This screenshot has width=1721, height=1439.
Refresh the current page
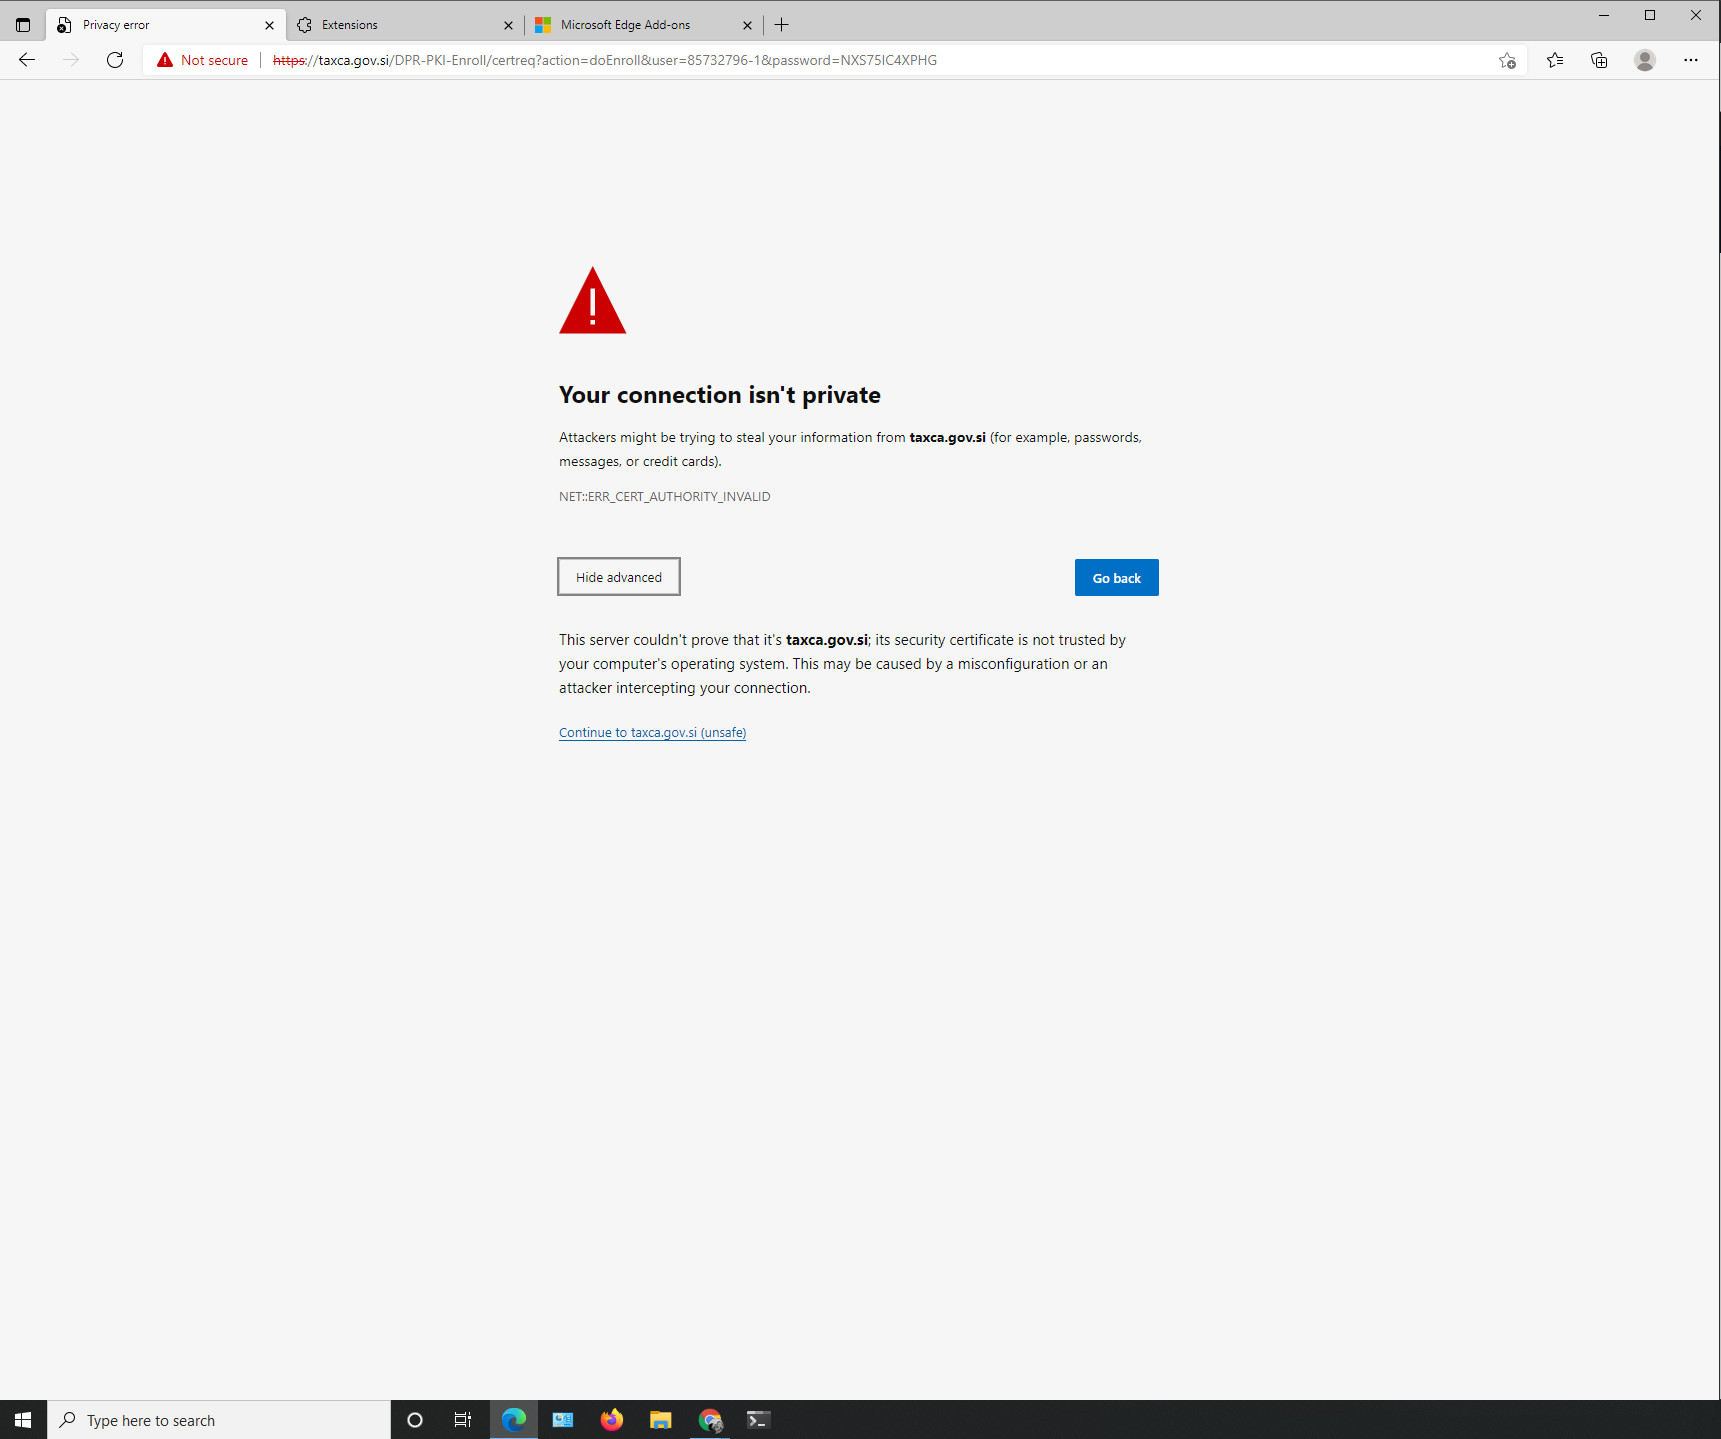click(x=115, y=60)
